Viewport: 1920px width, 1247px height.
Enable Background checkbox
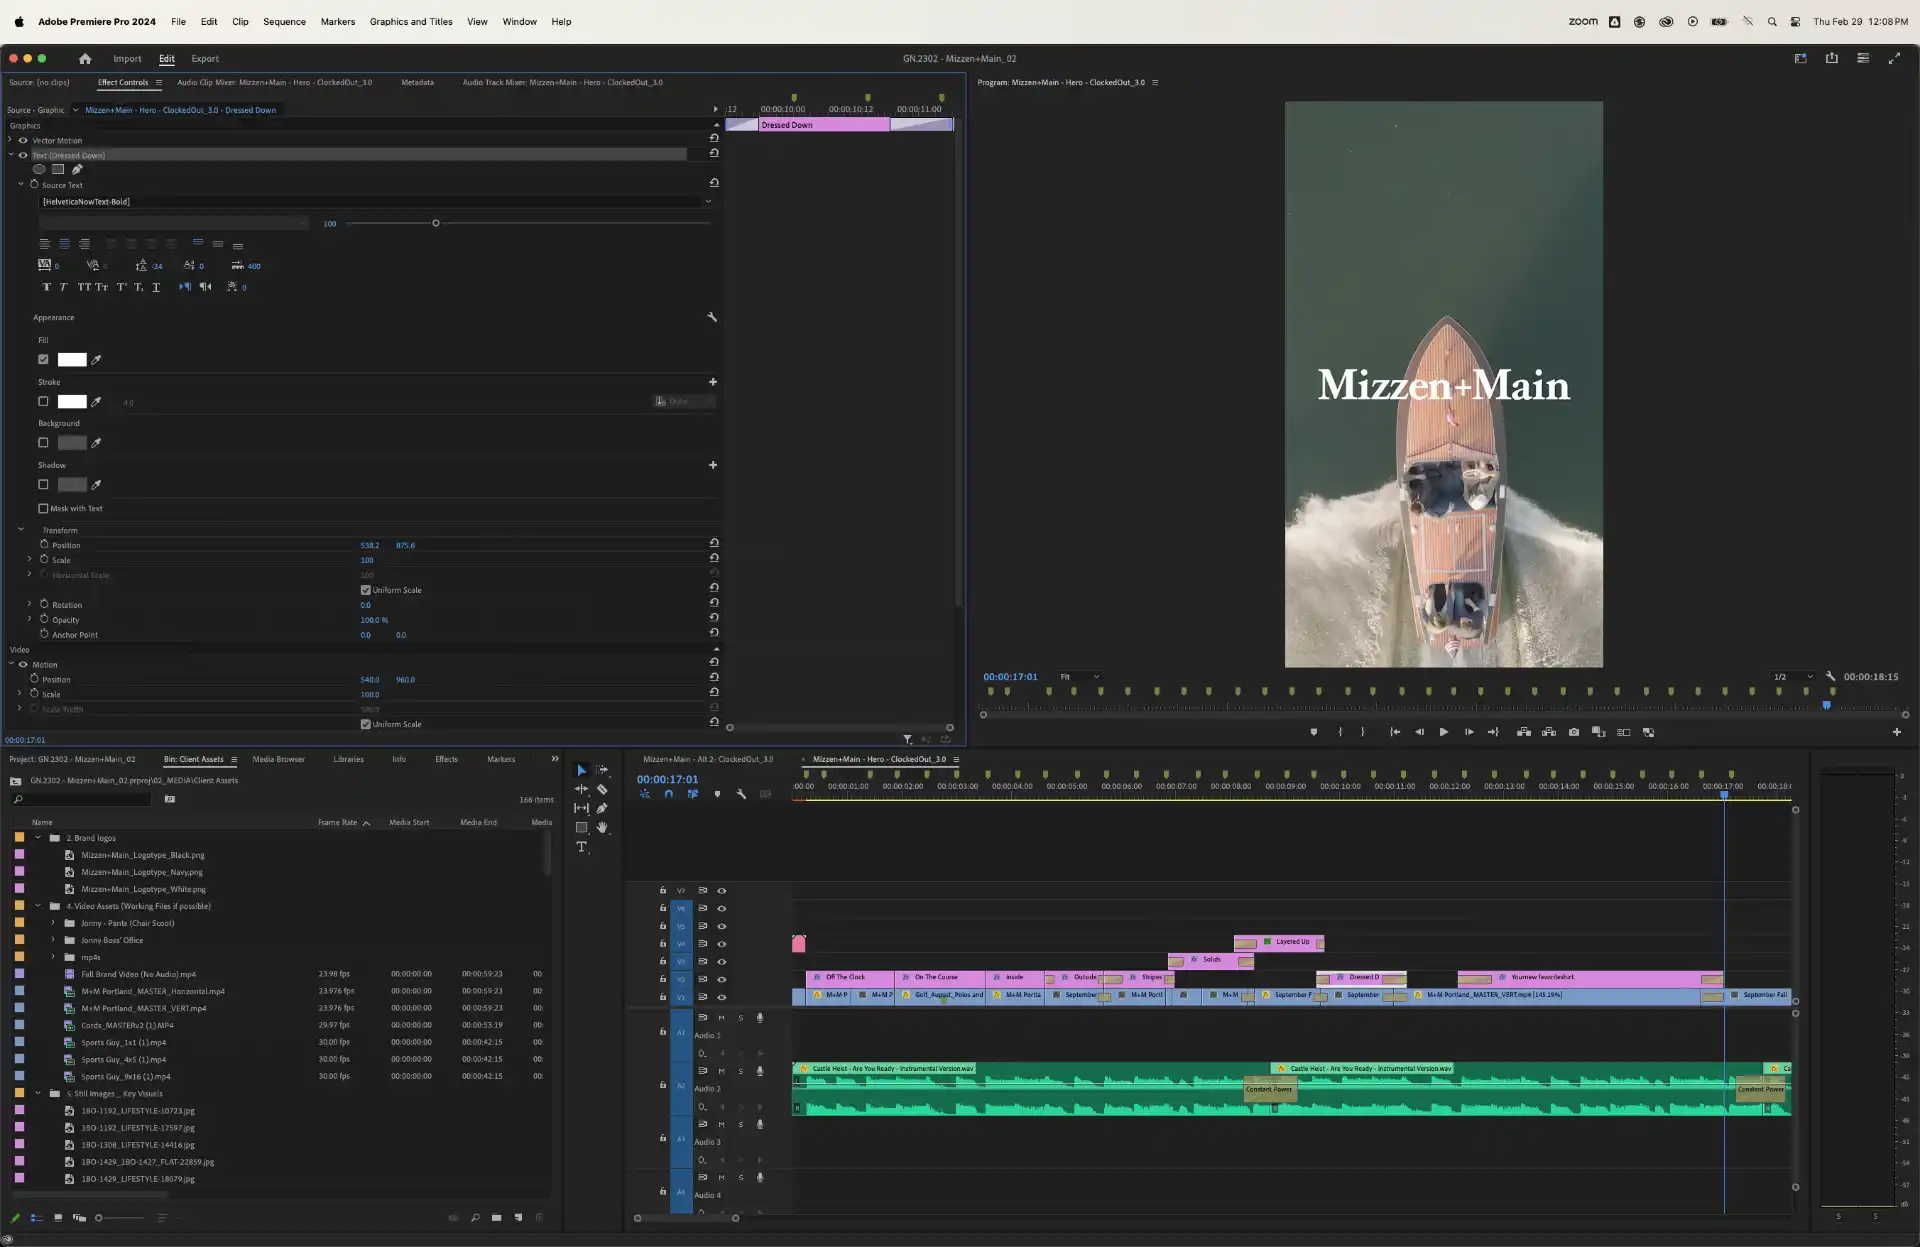43,443
